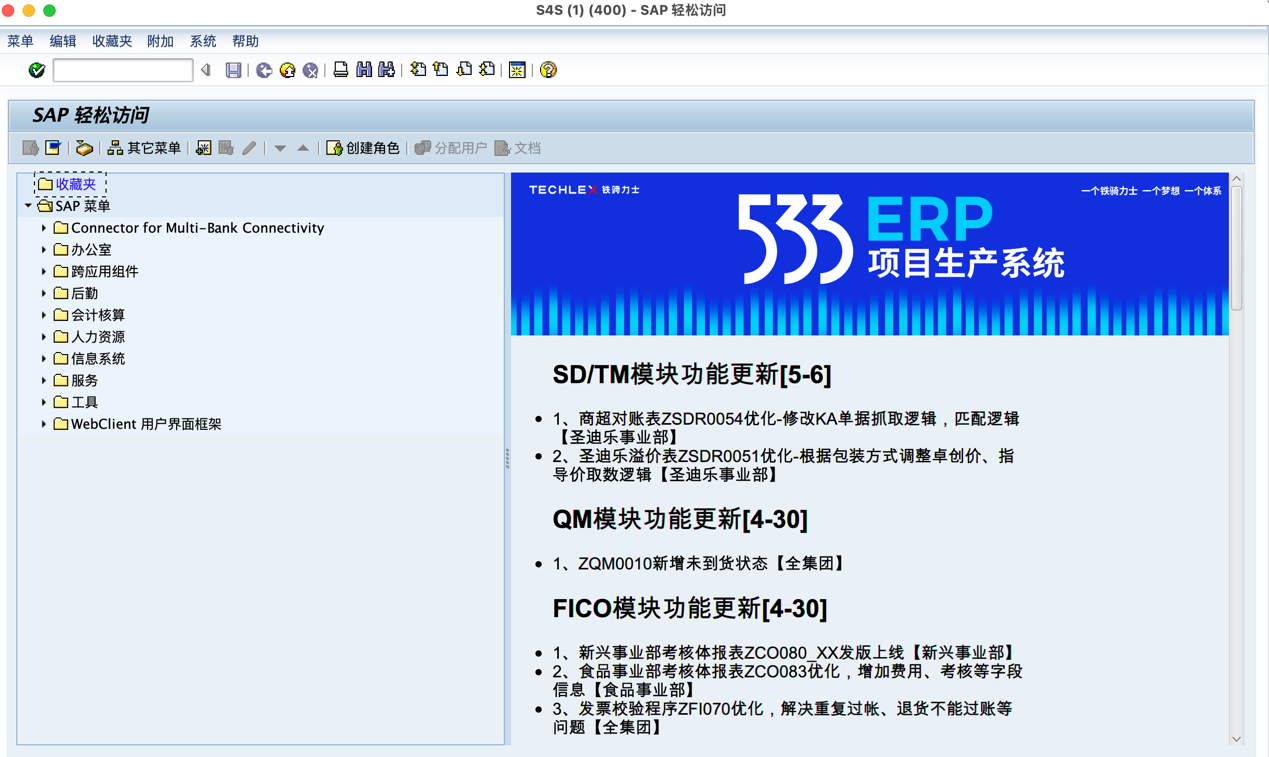Select the 办公室 tree label

pyautogui.click(x=91, y=250)
